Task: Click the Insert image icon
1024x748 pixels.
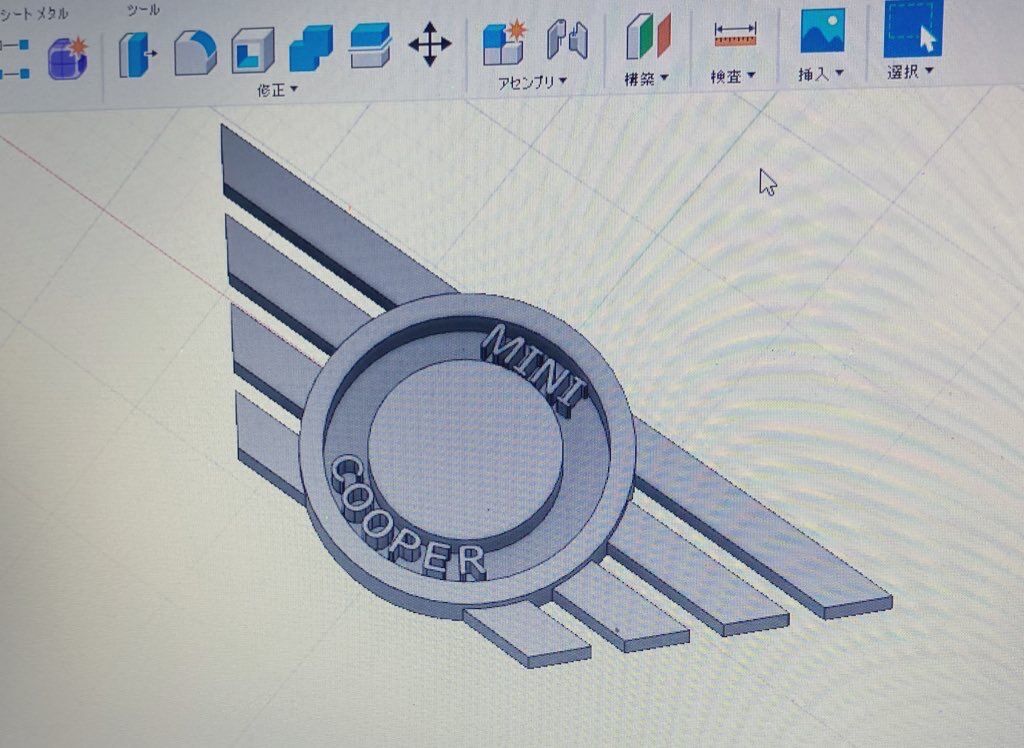Action: point(823,31)
